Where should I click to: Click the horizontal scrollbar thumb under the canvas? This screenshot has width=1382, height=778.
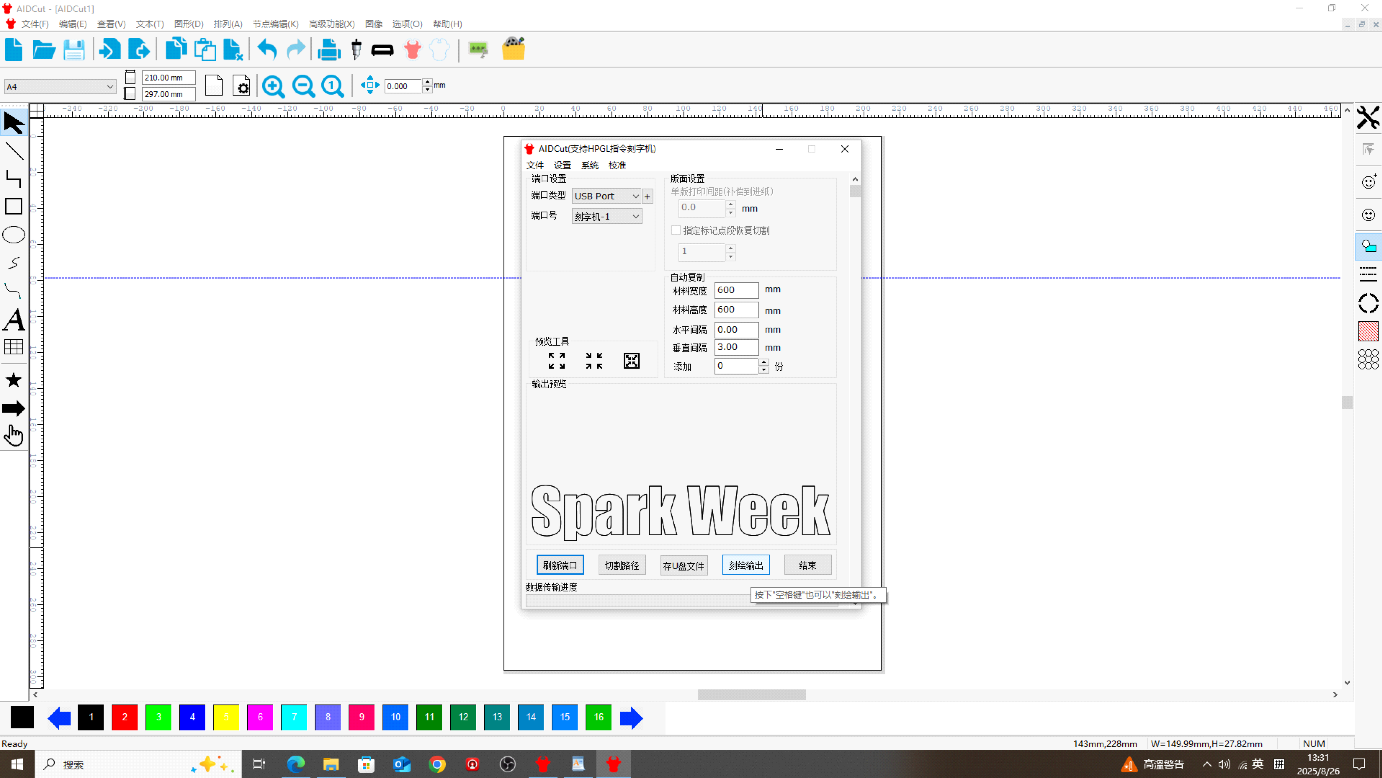pos(752,694)
